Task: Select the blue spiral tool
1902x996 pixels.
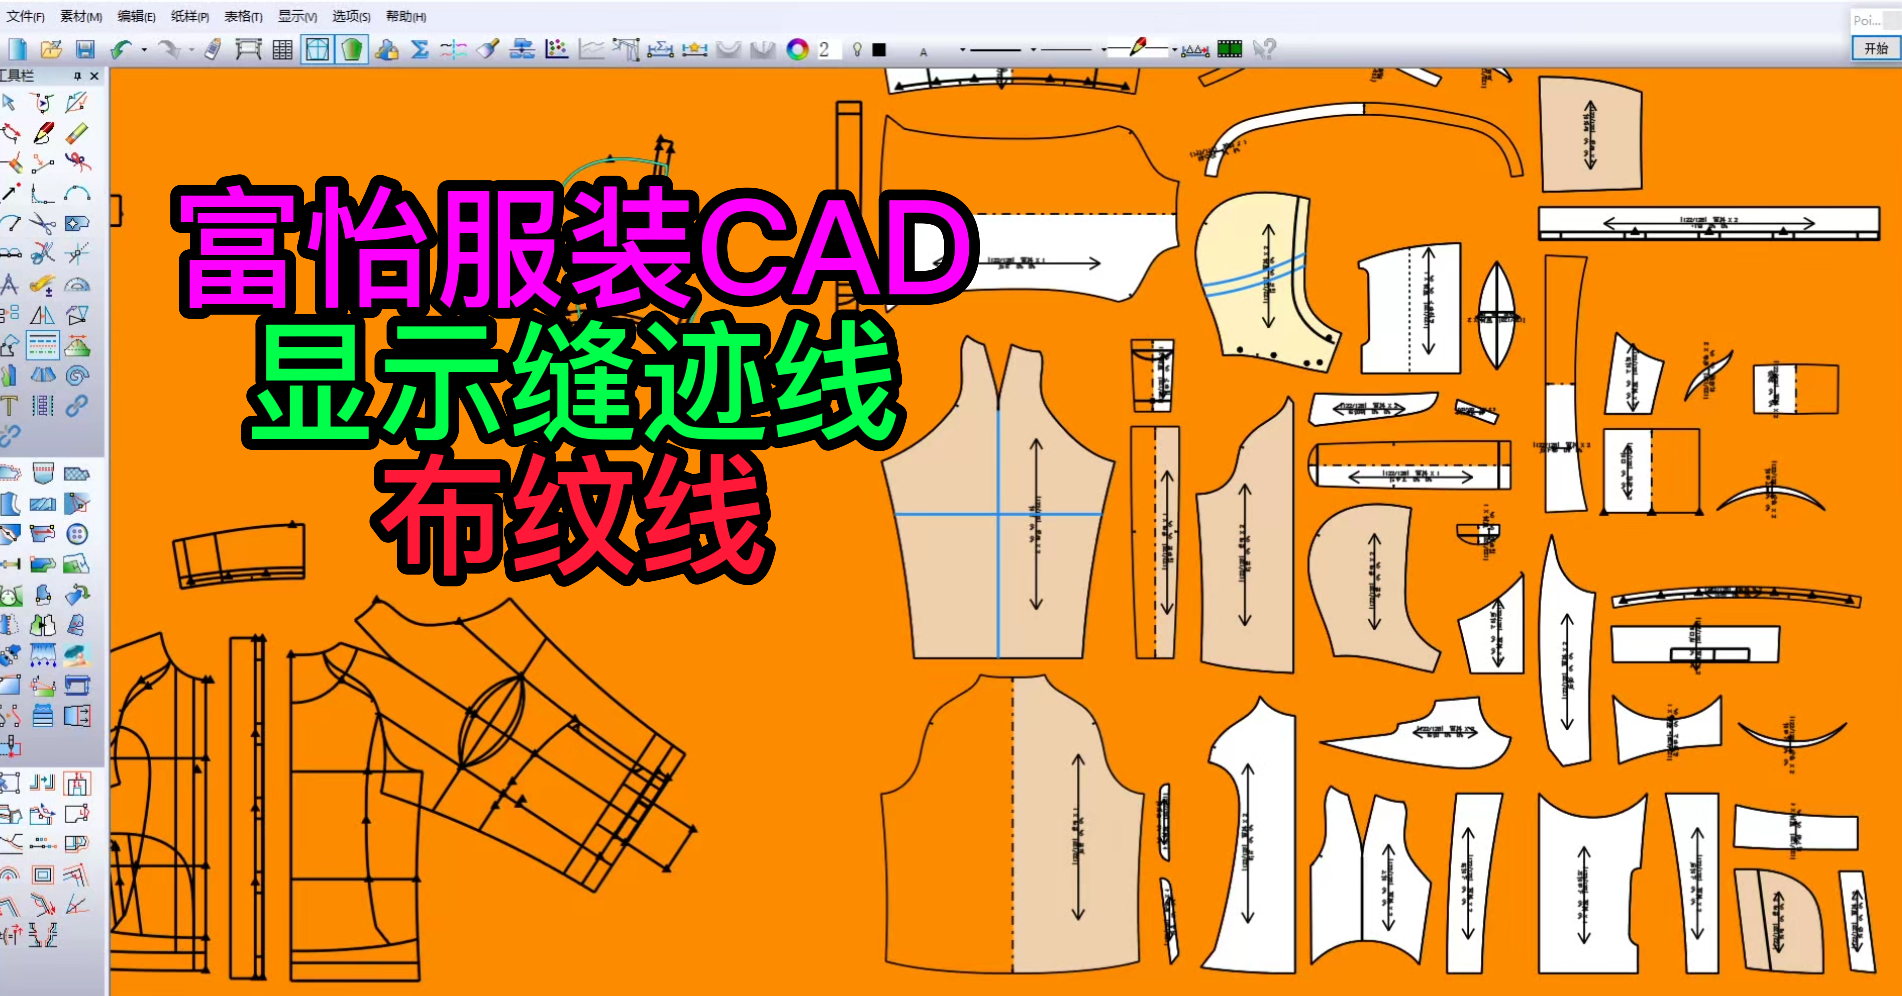Action: 77,375
